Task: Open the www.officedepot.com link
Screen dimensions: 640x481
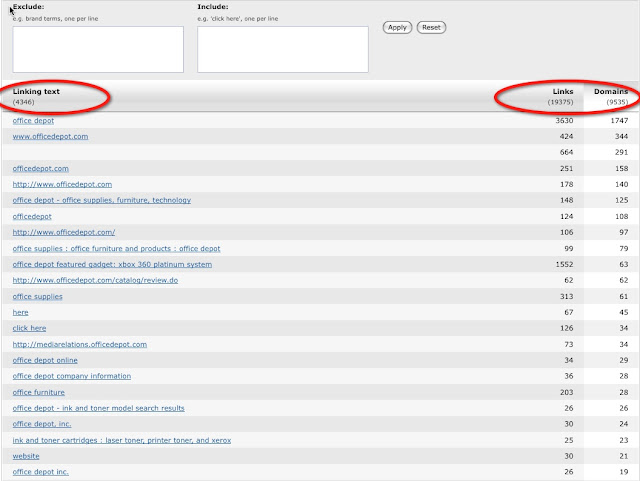Action: (50, 136)
